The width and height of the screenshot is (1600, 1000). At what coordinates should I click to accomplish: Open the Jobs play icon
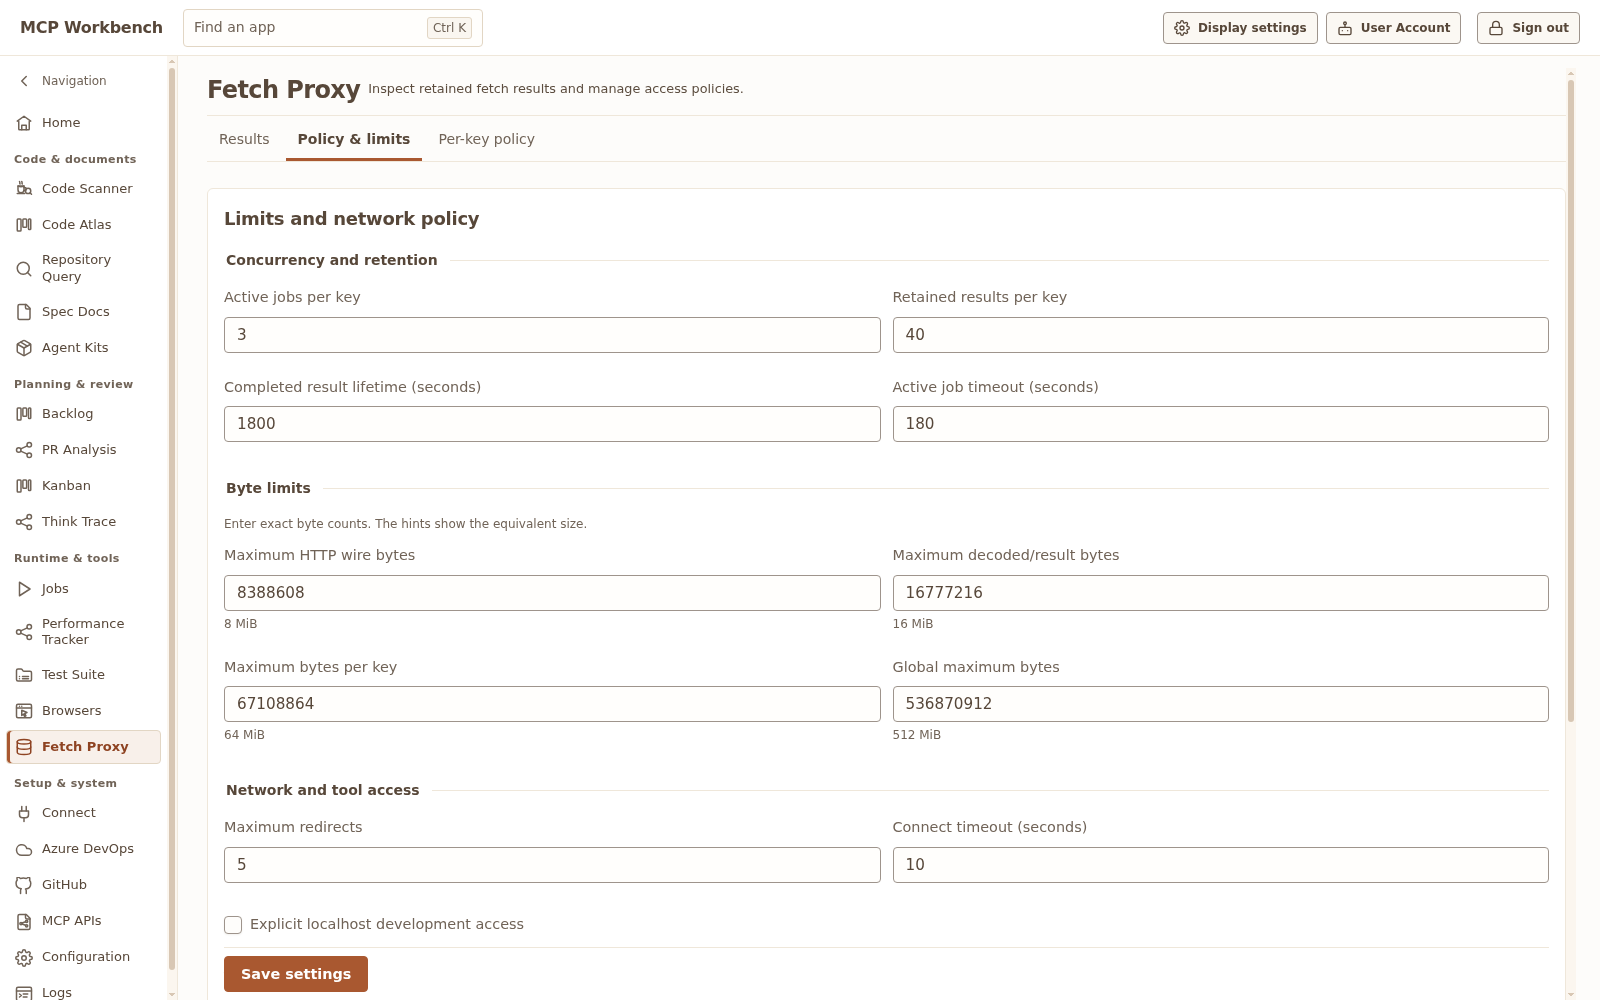click(x=24, y=589)
